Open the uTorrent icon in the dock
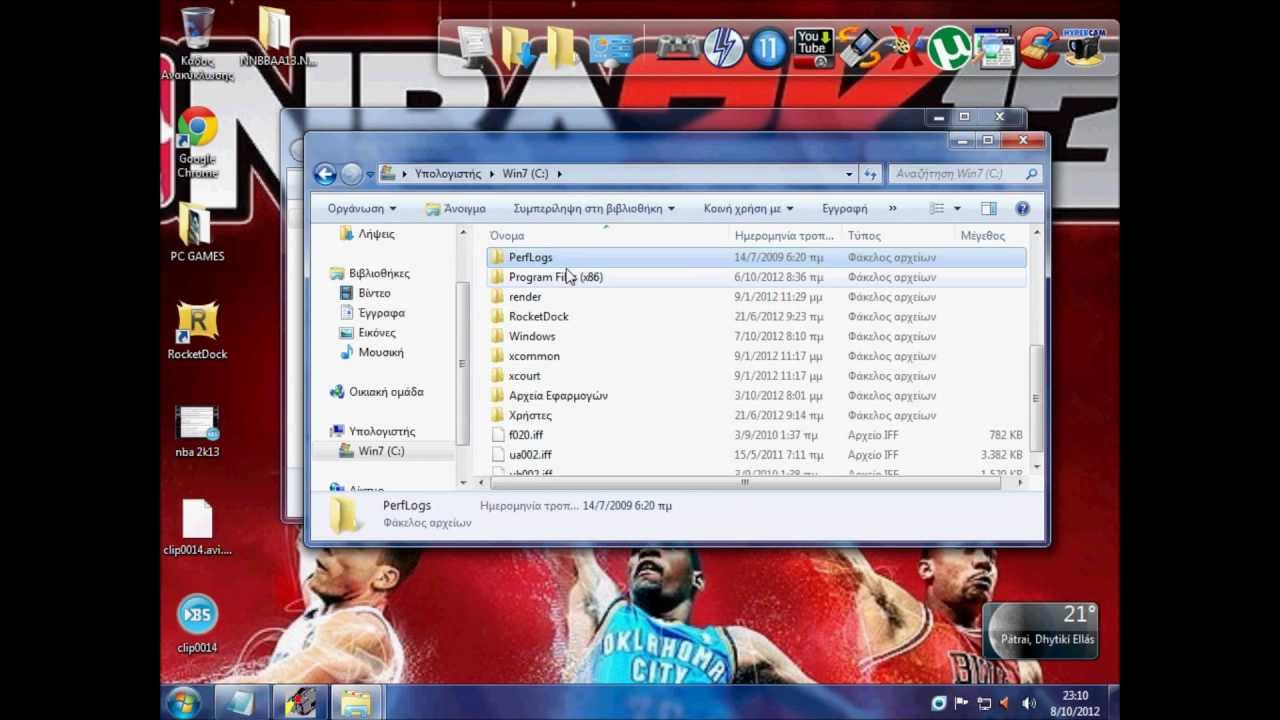This screenshot has width=1280, height=720. pyautogui.click(x=947, y=48)
